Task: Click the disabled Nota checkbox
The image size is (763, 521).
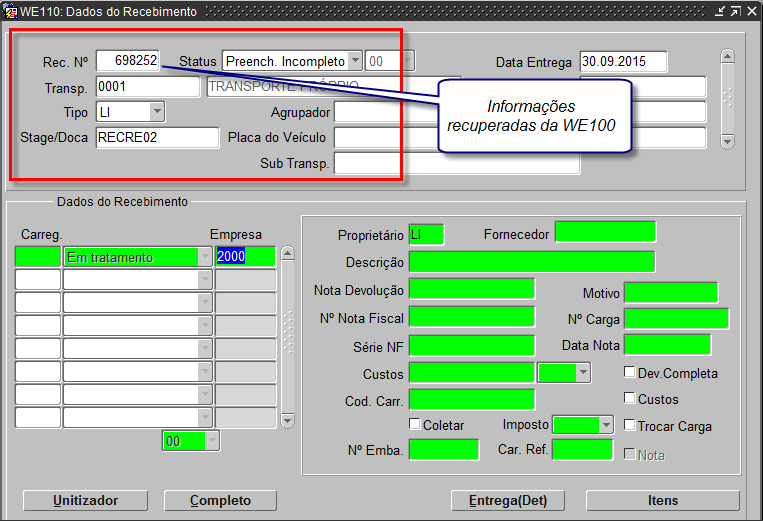Action: coord(630,454)
